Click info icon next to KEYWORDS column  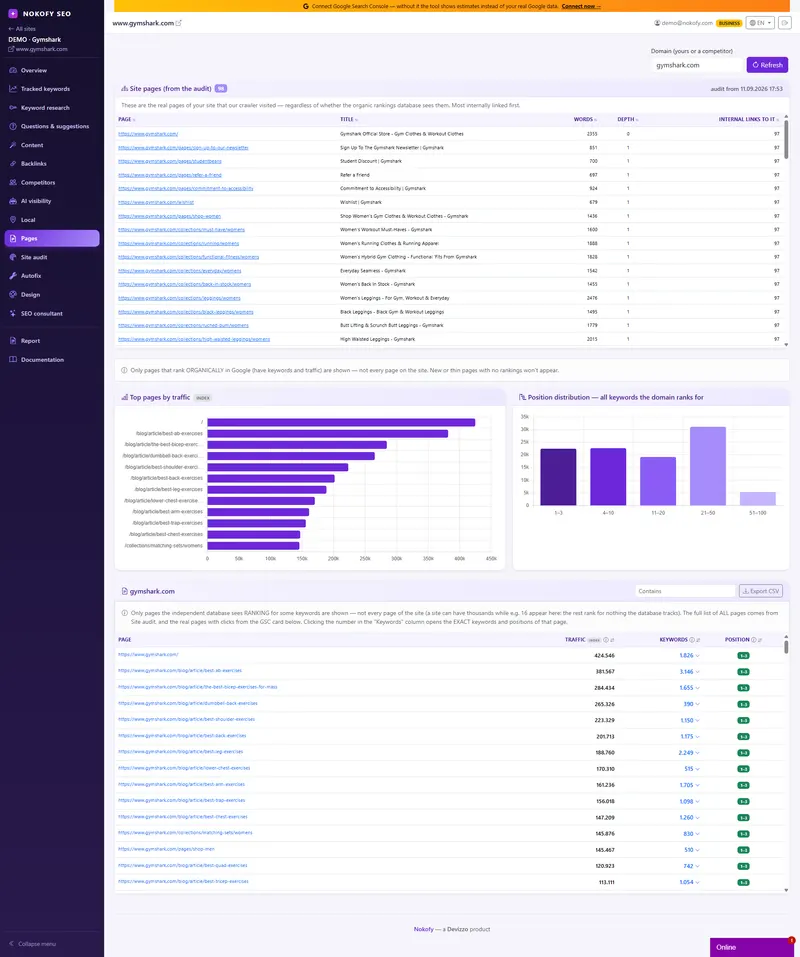coord(692,640)
